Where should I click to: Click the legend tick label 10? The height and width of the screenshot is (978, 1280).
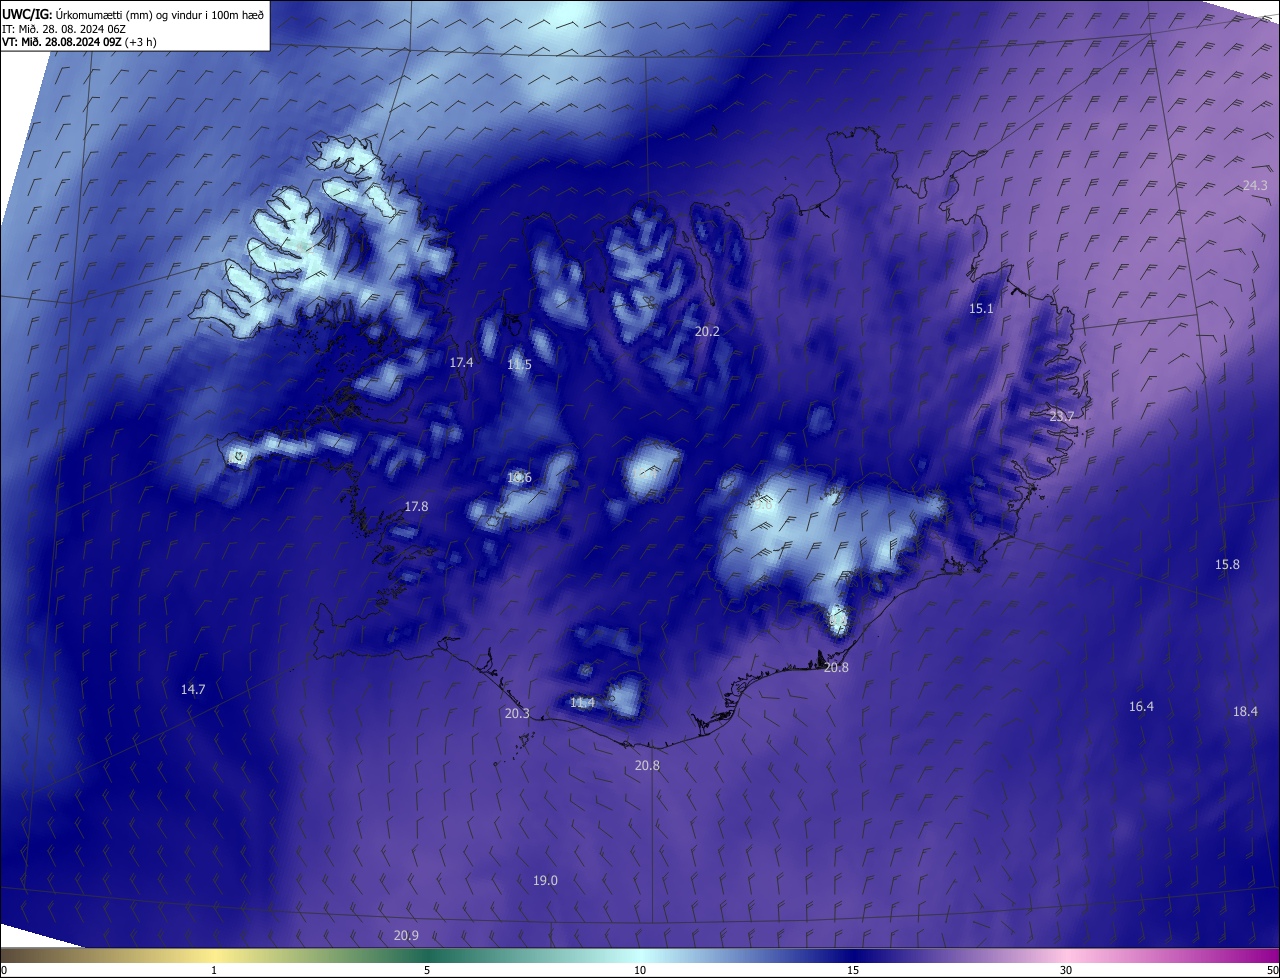click(x=640, y=970)
